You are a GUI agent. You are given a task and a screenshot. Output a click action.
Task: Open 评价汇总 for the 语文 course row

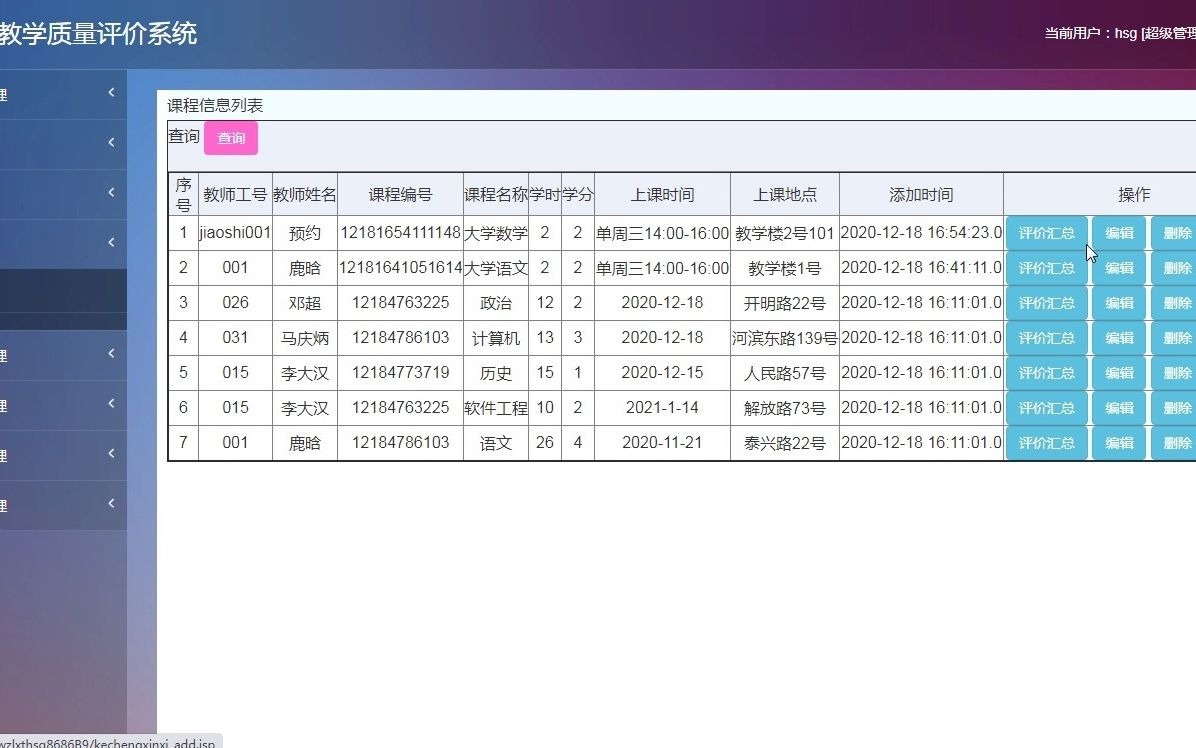click(x=1046, y=444)
